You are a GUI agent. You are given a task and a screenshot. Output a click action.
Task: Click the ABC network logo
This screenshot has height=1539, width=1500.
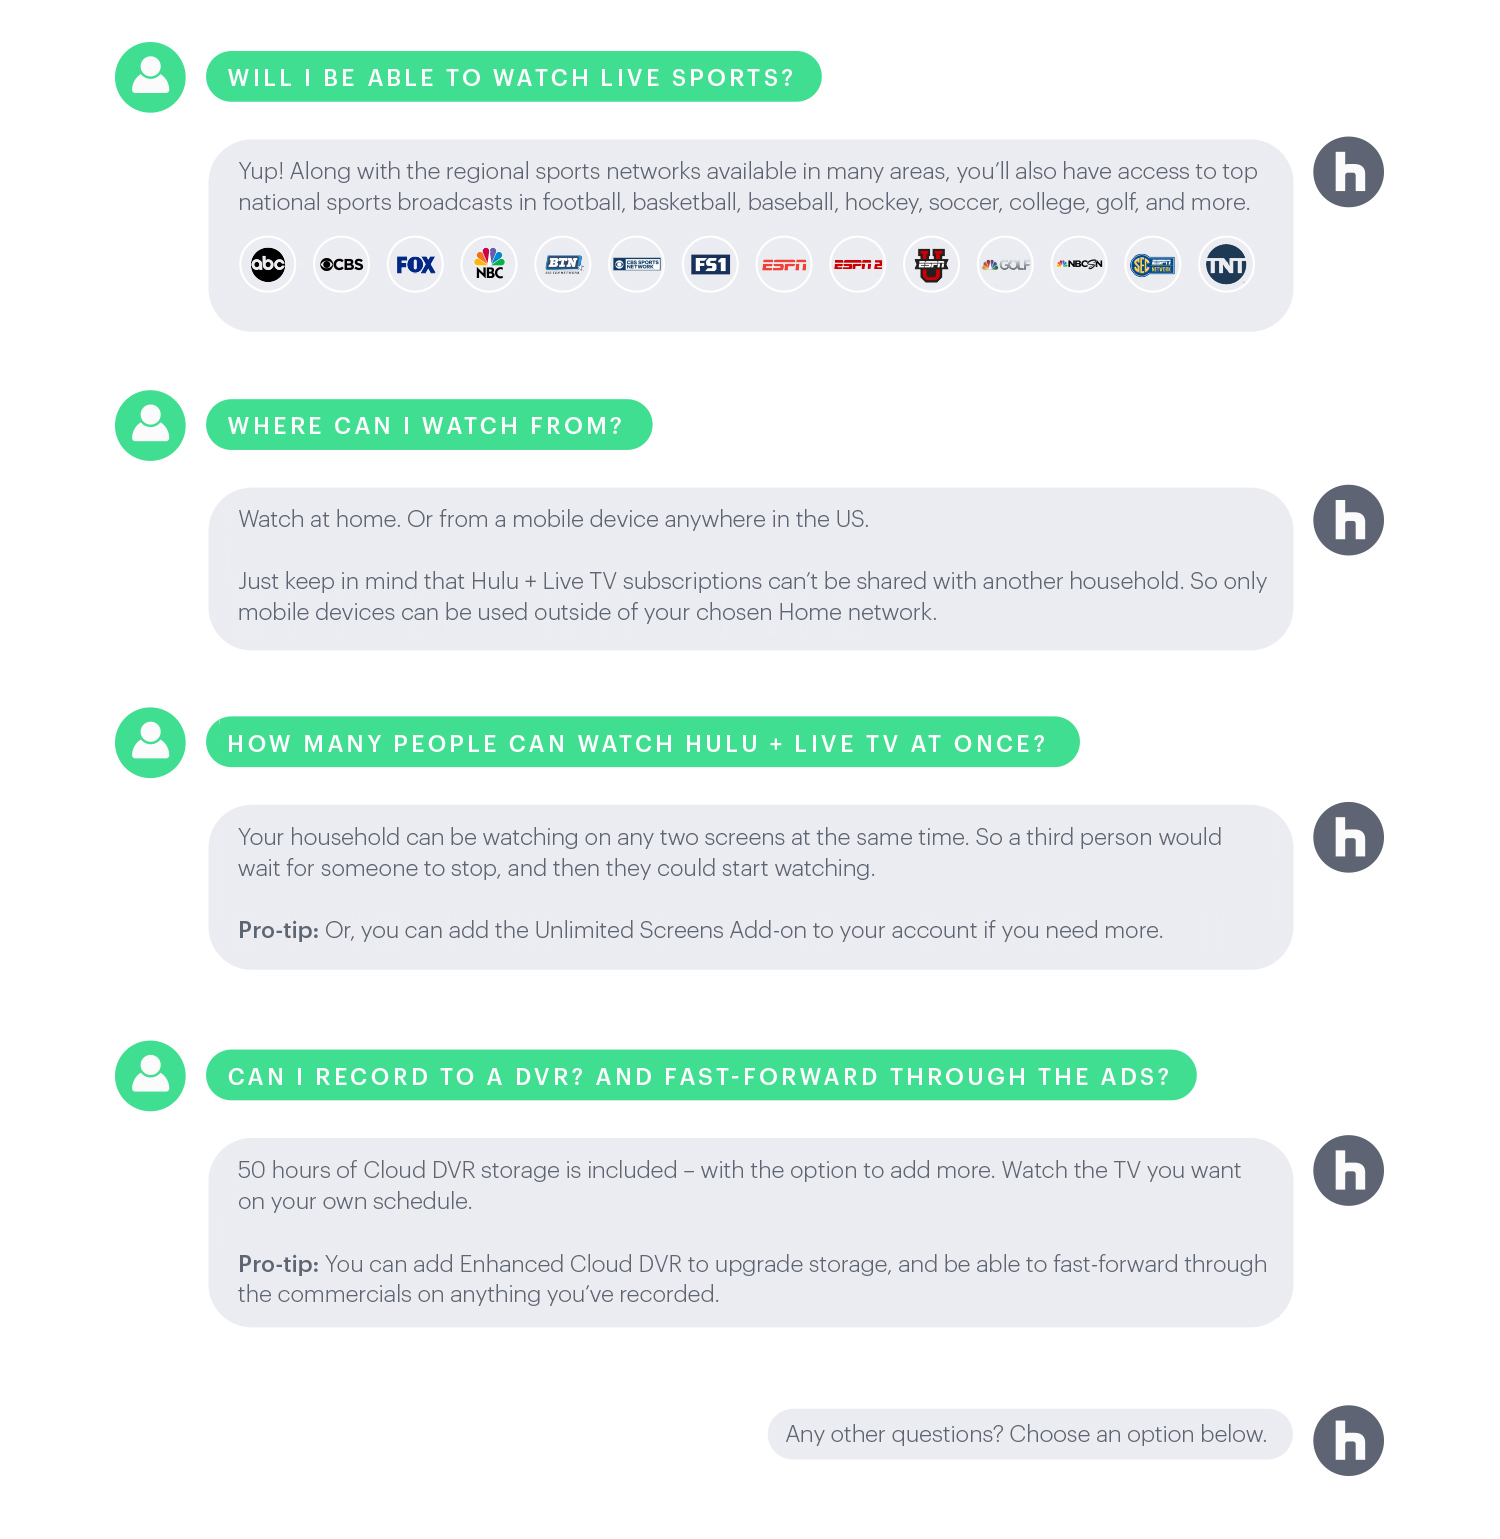[268, 265]
